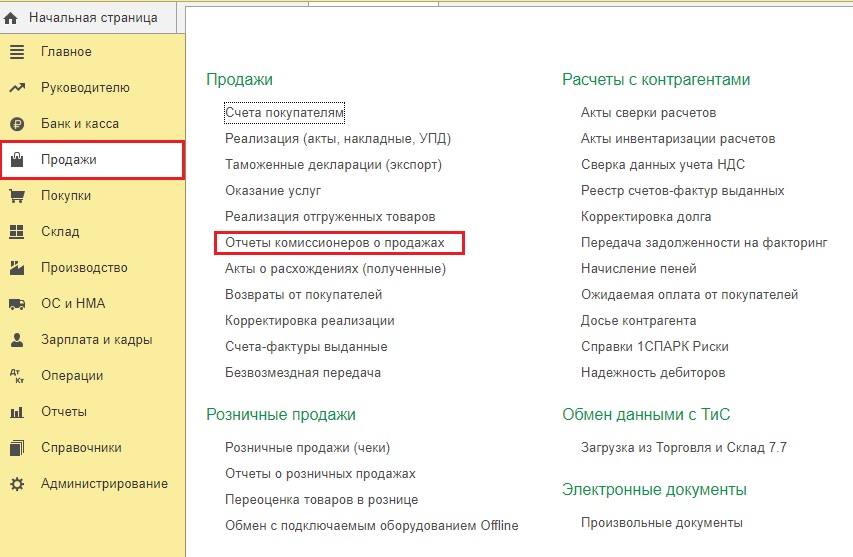The width and height of the screenshot is (853, 557).
Task: Open Реализация отгруженных товаров
Action: (x=330, y=216)
